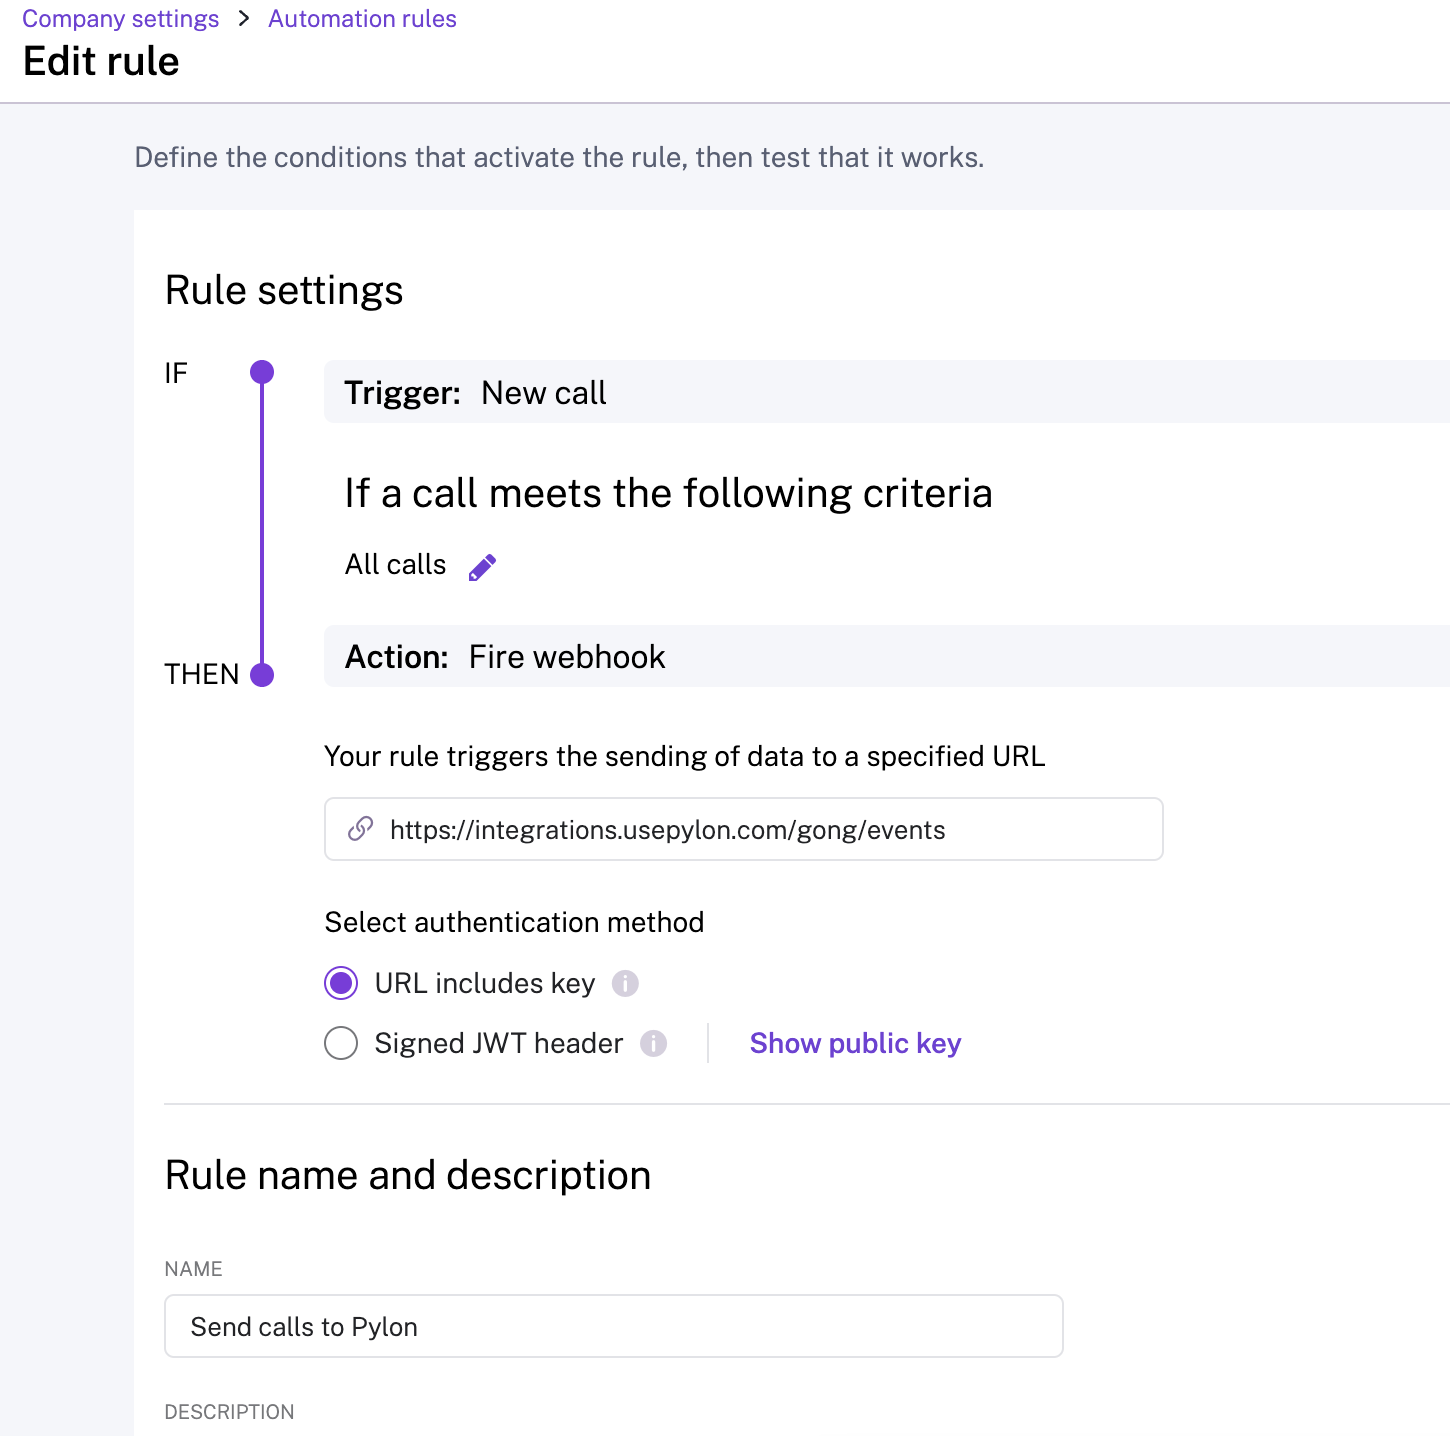1450x1436 pixels.
Task: Click the Rule settings heading
Action: [284, 290]
